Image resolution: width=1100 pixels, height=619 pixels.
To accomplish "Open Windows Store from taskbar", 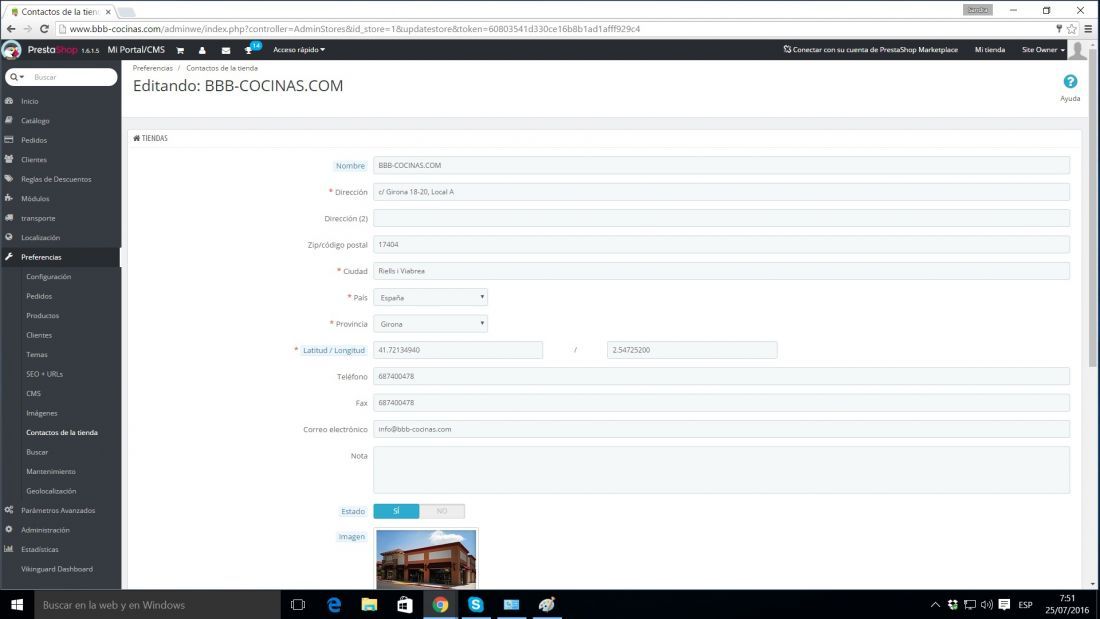I will coord(405,604).
